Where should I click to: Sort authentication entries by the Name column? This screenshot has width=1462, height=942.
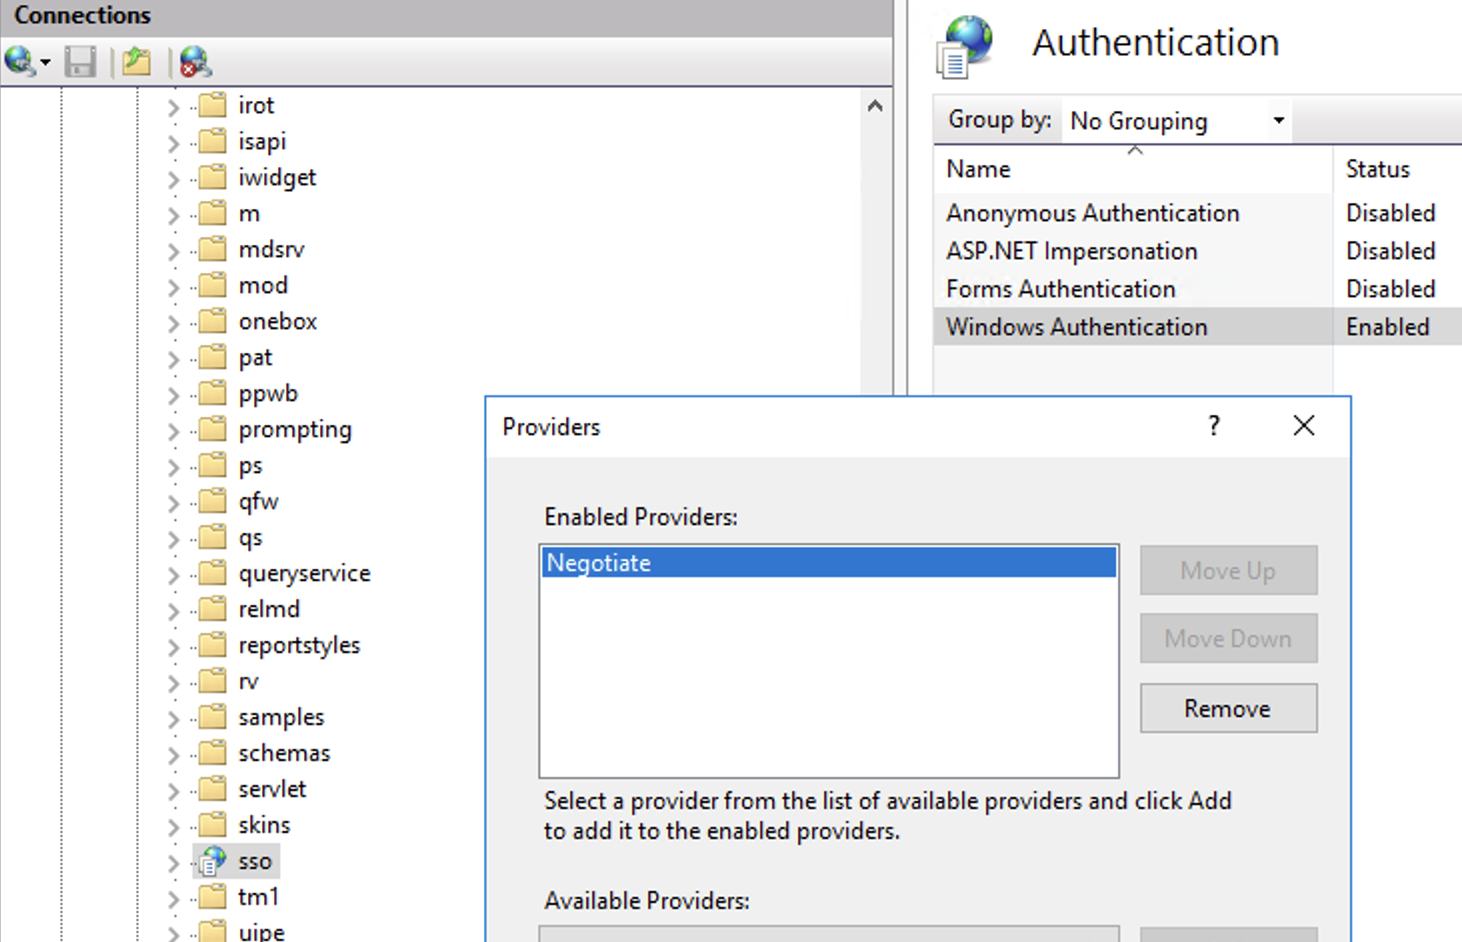[x=978, y=169]
